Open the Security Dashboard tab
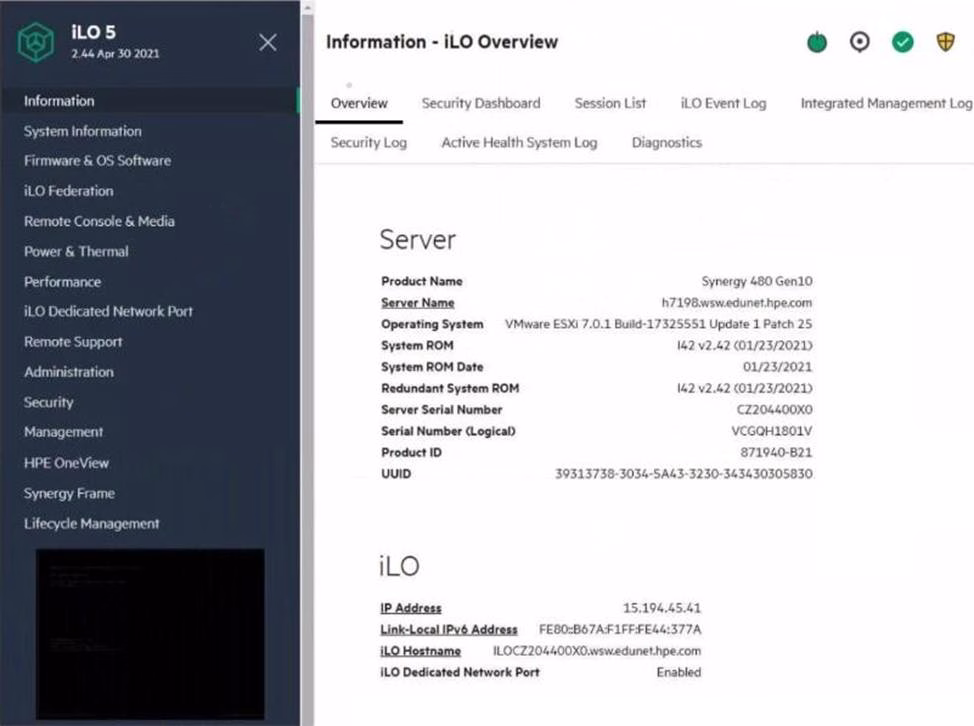This screenshot has width=974, height=726. 480,103
